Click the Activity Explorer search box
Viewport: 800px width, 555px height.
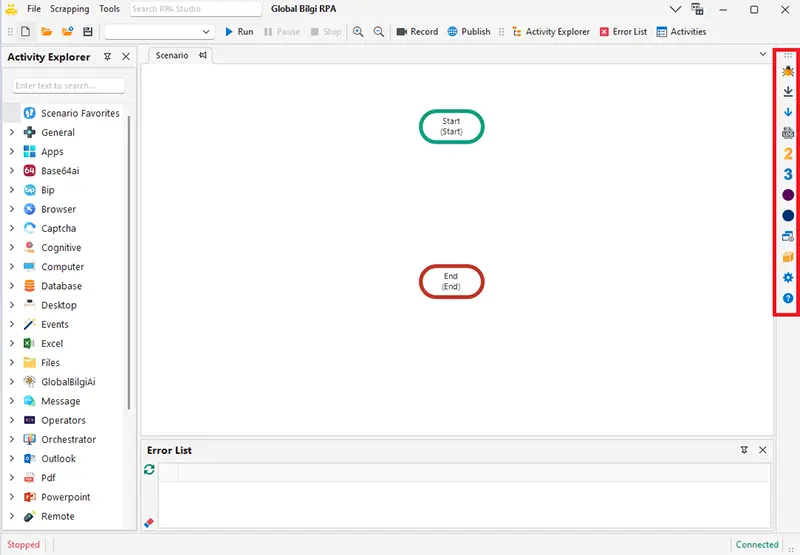(x=68, y=86)
